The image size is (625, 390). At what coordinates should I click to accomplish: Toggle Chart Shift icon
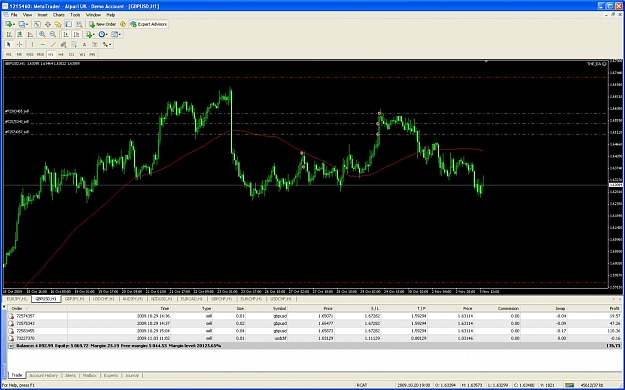(x=77, y=34)
